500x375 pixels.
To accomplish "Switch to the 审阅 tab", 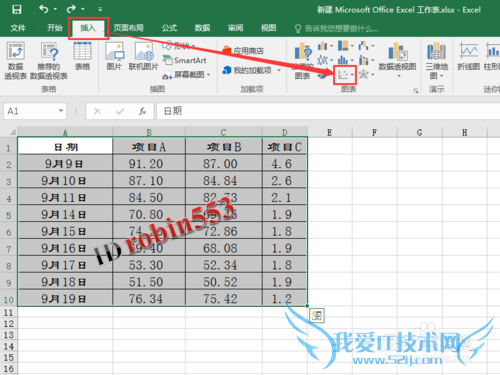I will click(236, 28).
